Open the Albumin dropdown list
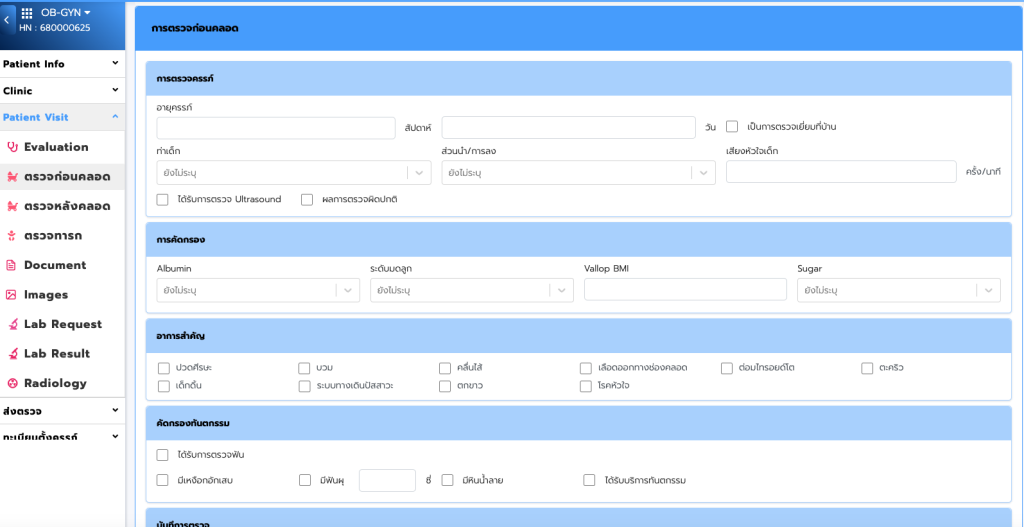Image resolution: width=1024 pixels, height=527 pixels. point(257,290)
